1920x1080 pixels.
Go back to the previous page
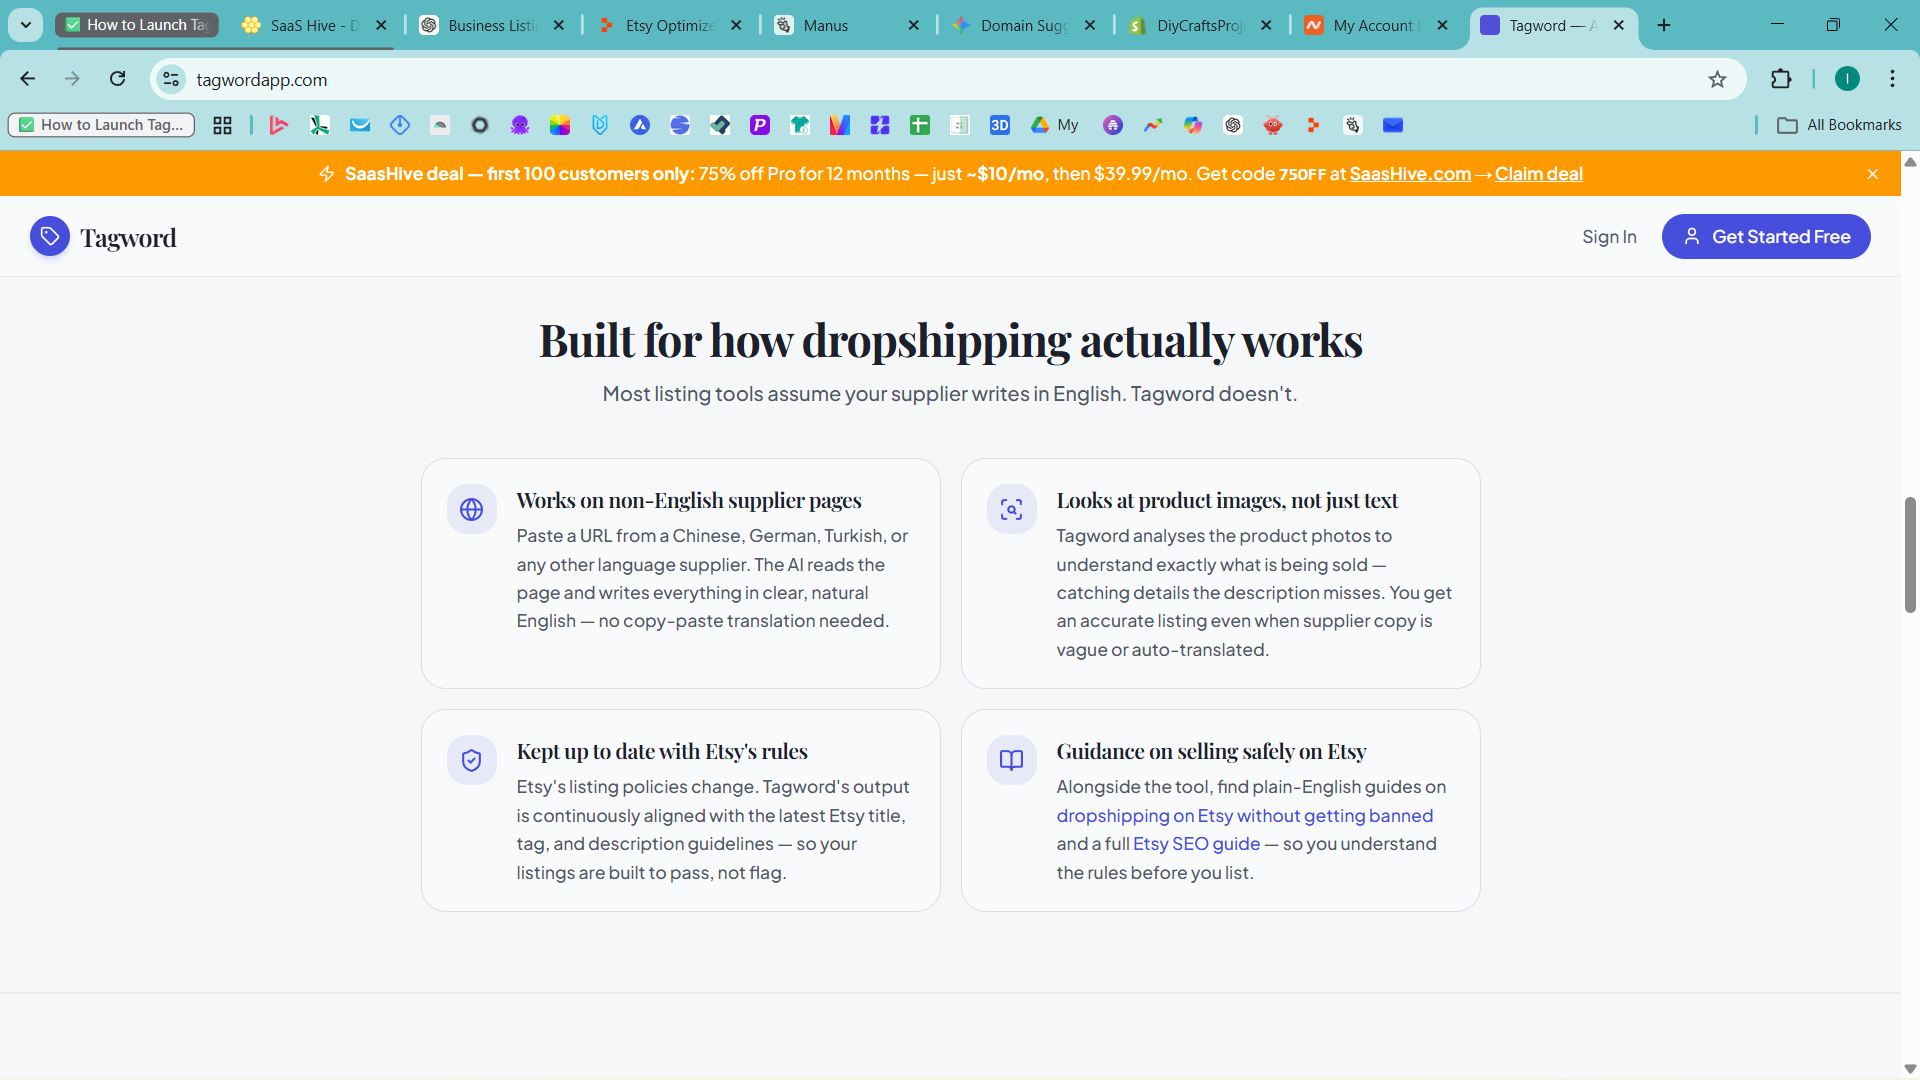pos(28,79)
